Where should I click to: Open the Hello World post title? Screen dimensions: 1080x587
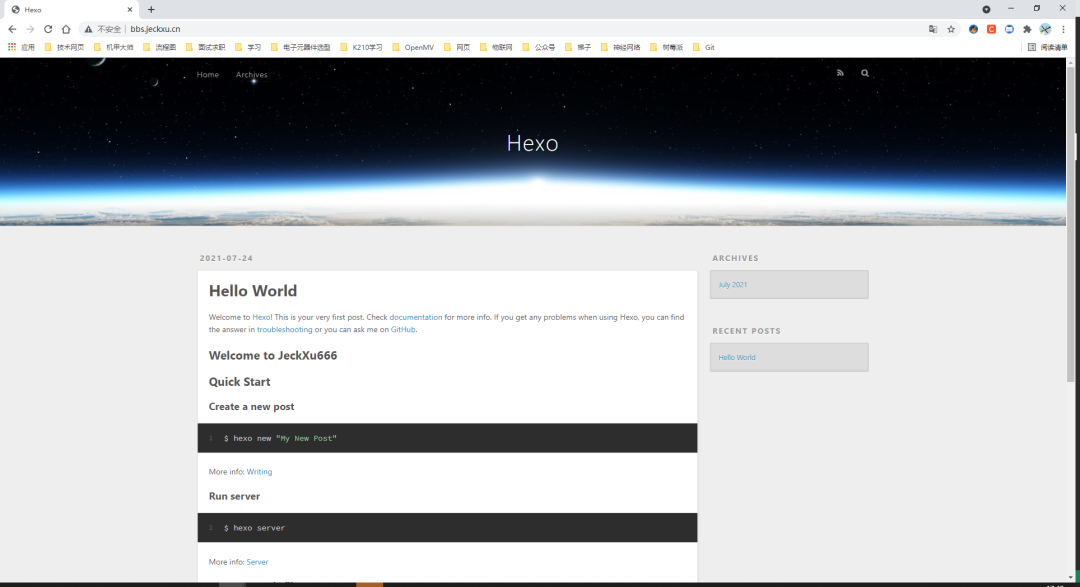253,291
